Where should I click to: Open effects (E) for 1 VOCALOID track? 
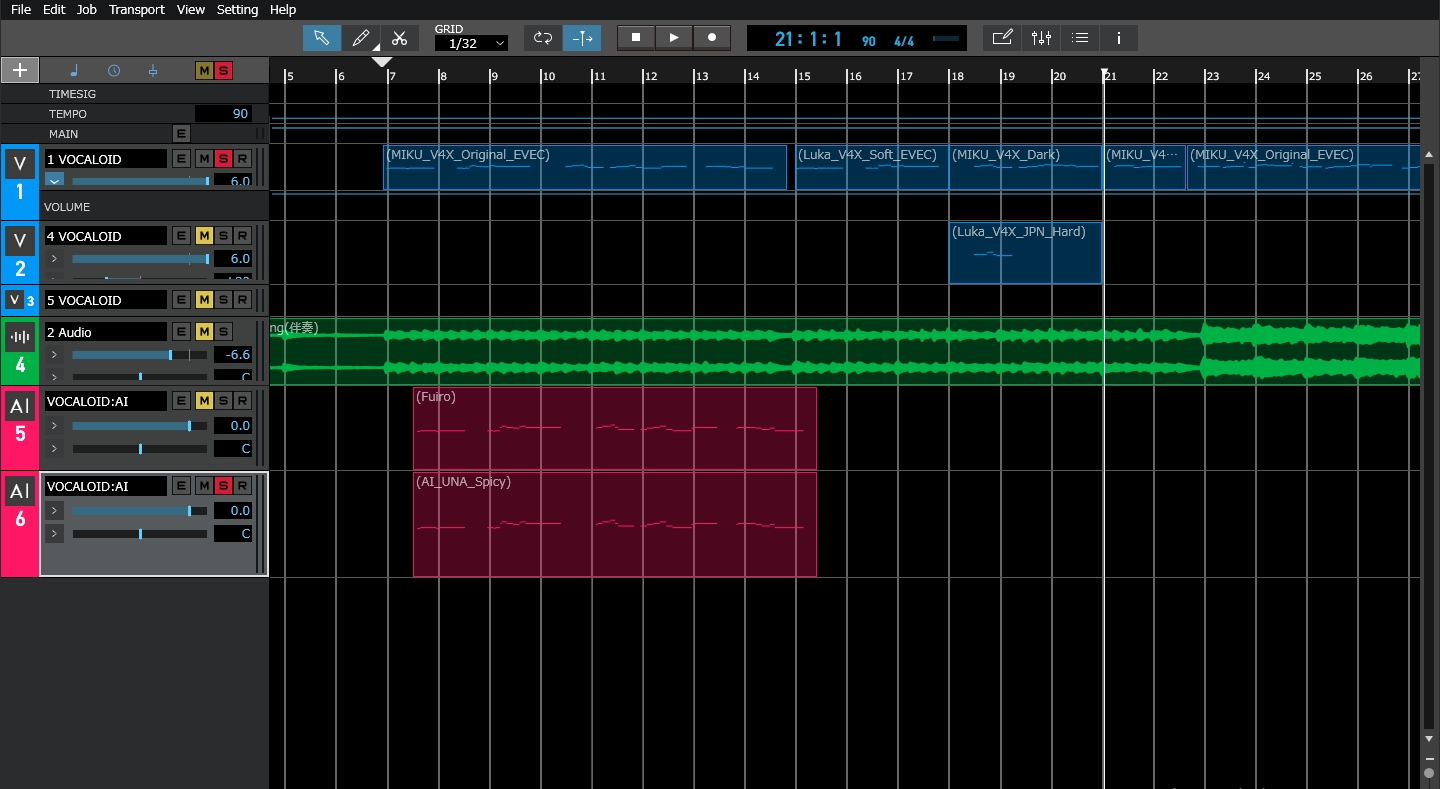(x=181, y=159)
